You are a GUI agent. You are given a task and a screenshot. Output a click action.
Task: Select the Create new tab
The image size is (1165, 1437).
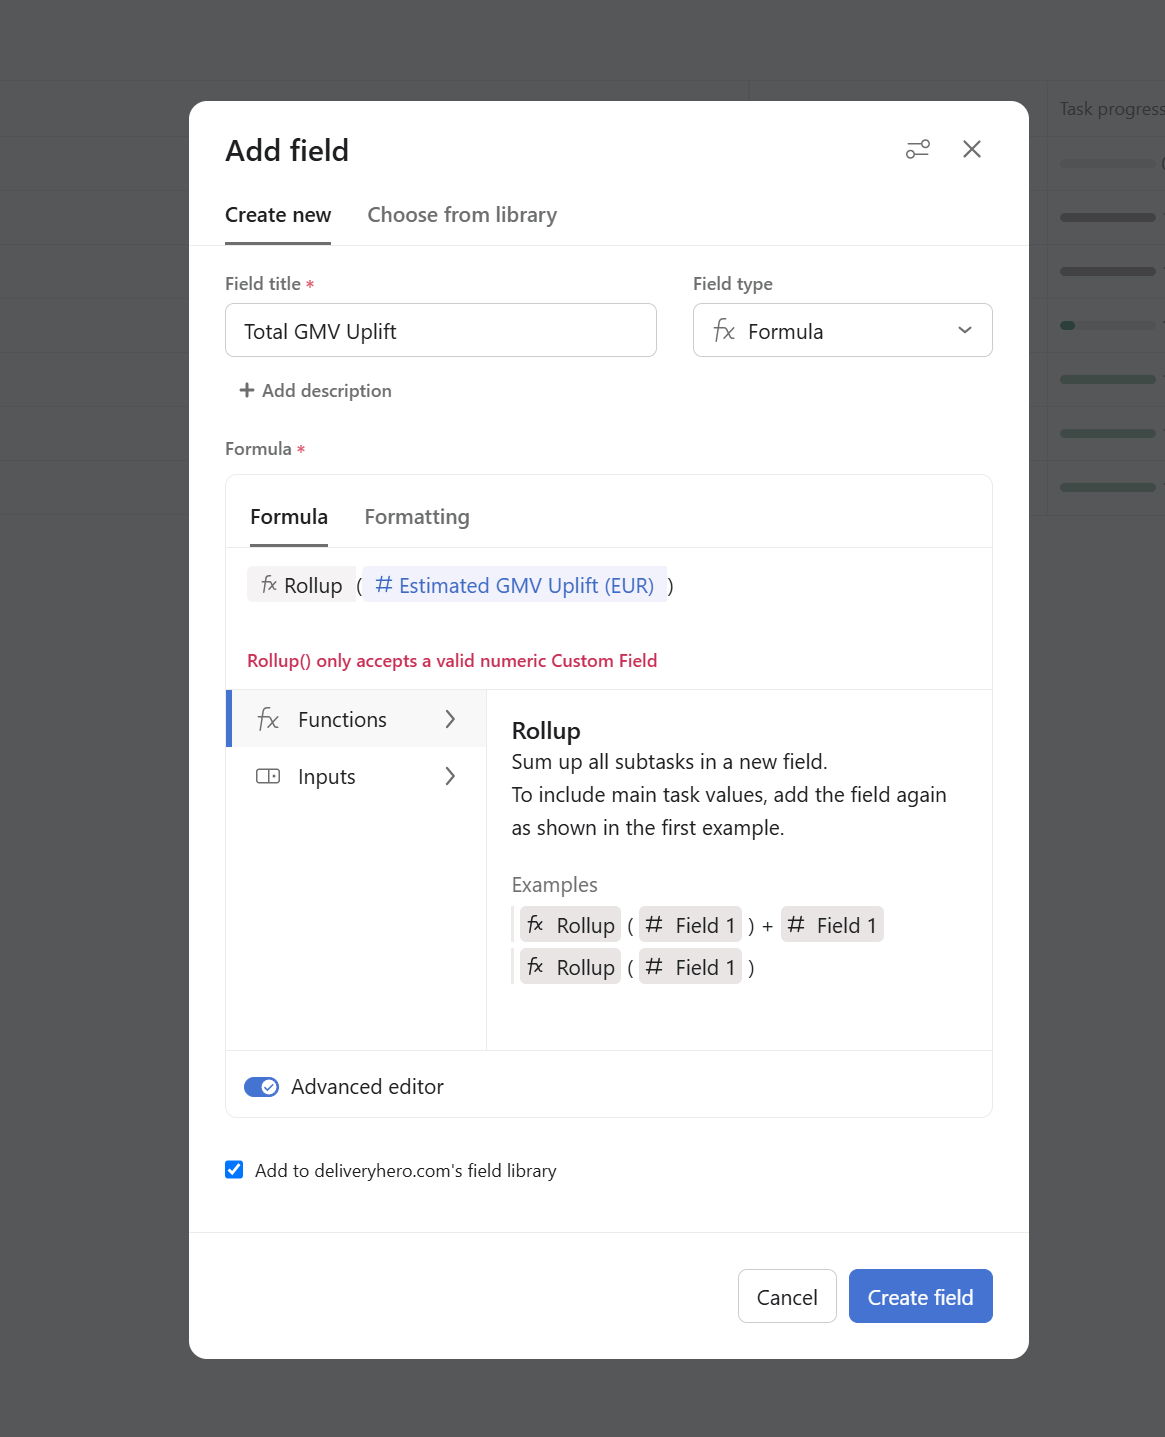pyautogui.click(x=278, y=215)
